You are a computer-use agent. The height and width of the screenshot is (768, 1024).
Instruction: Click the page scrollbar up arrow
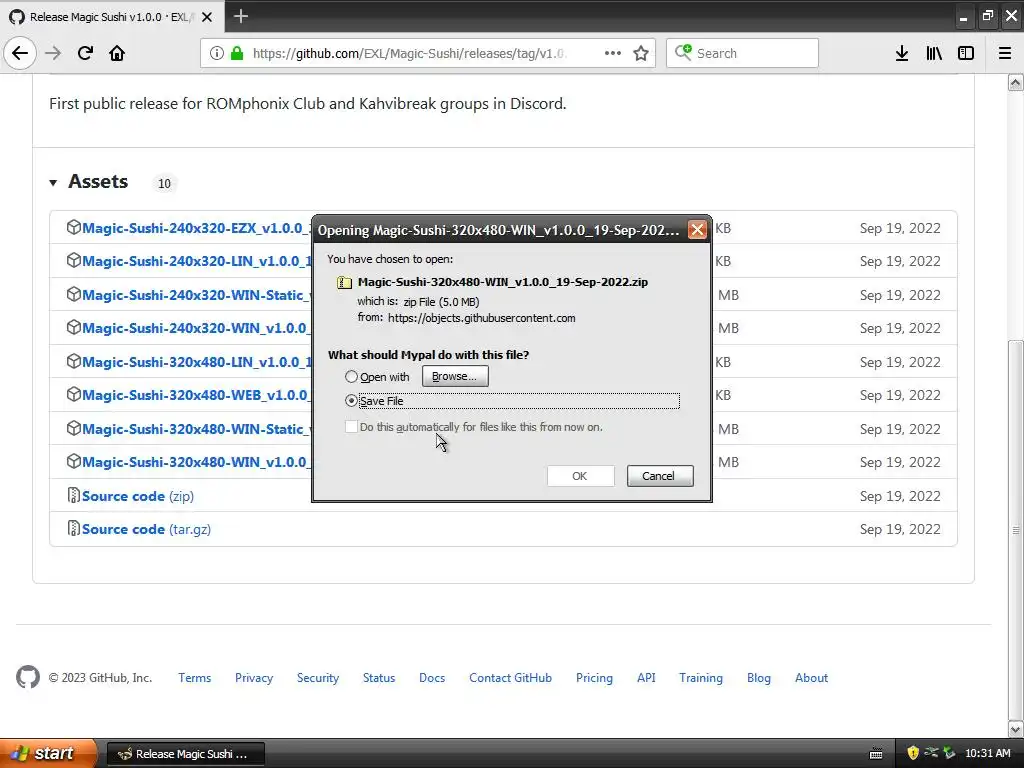coord(1016,82)
